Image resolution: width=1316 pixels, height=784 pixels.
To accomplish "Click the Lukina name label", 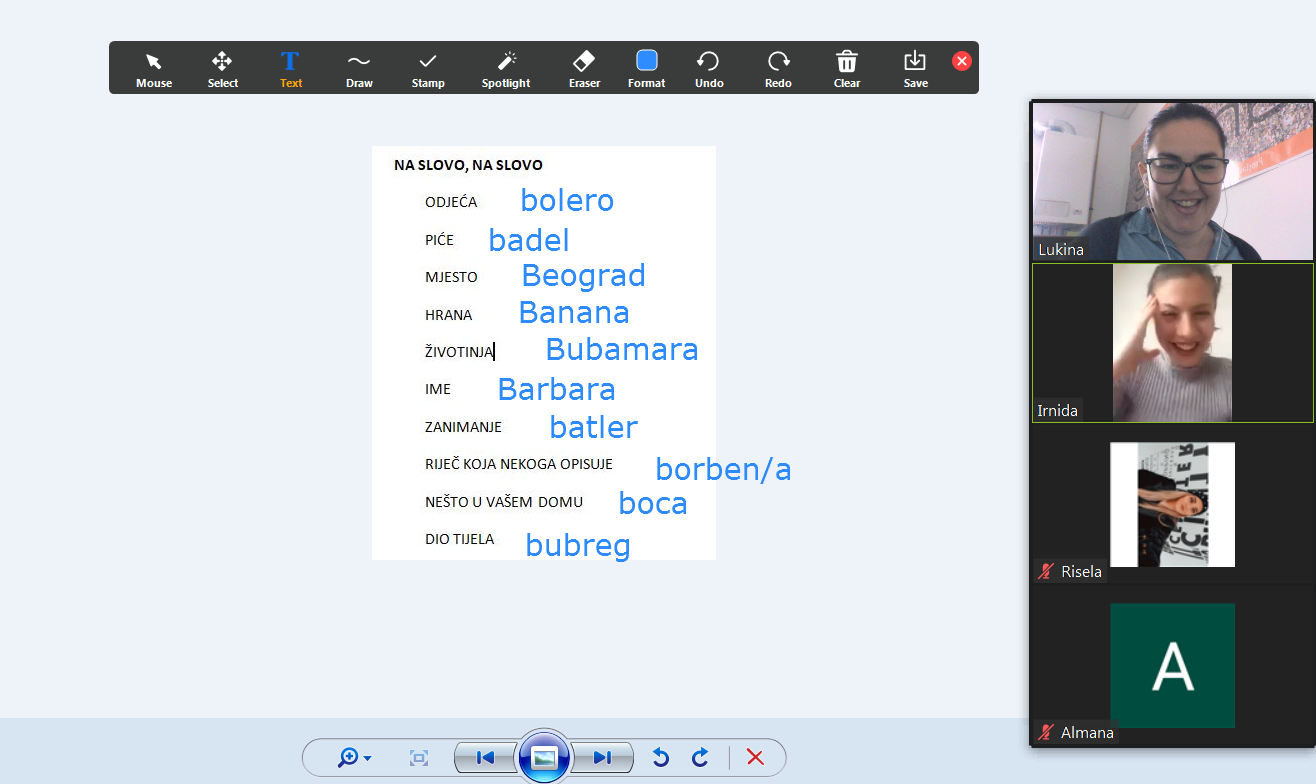I will point(1060,250).
